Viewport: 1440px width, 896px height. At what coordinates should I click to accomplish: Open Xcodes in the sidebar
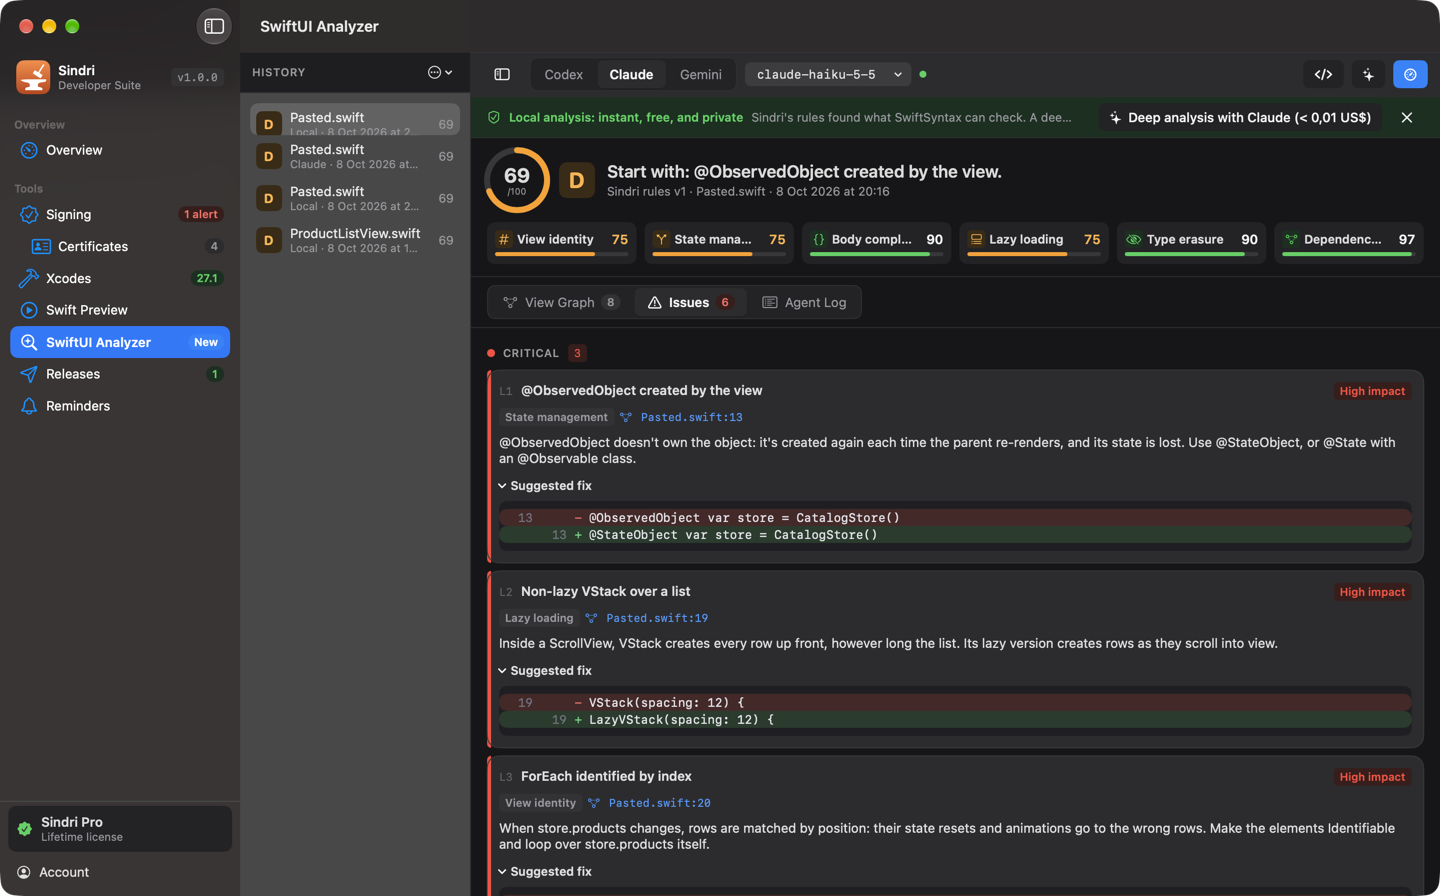(x=120, y=278)
